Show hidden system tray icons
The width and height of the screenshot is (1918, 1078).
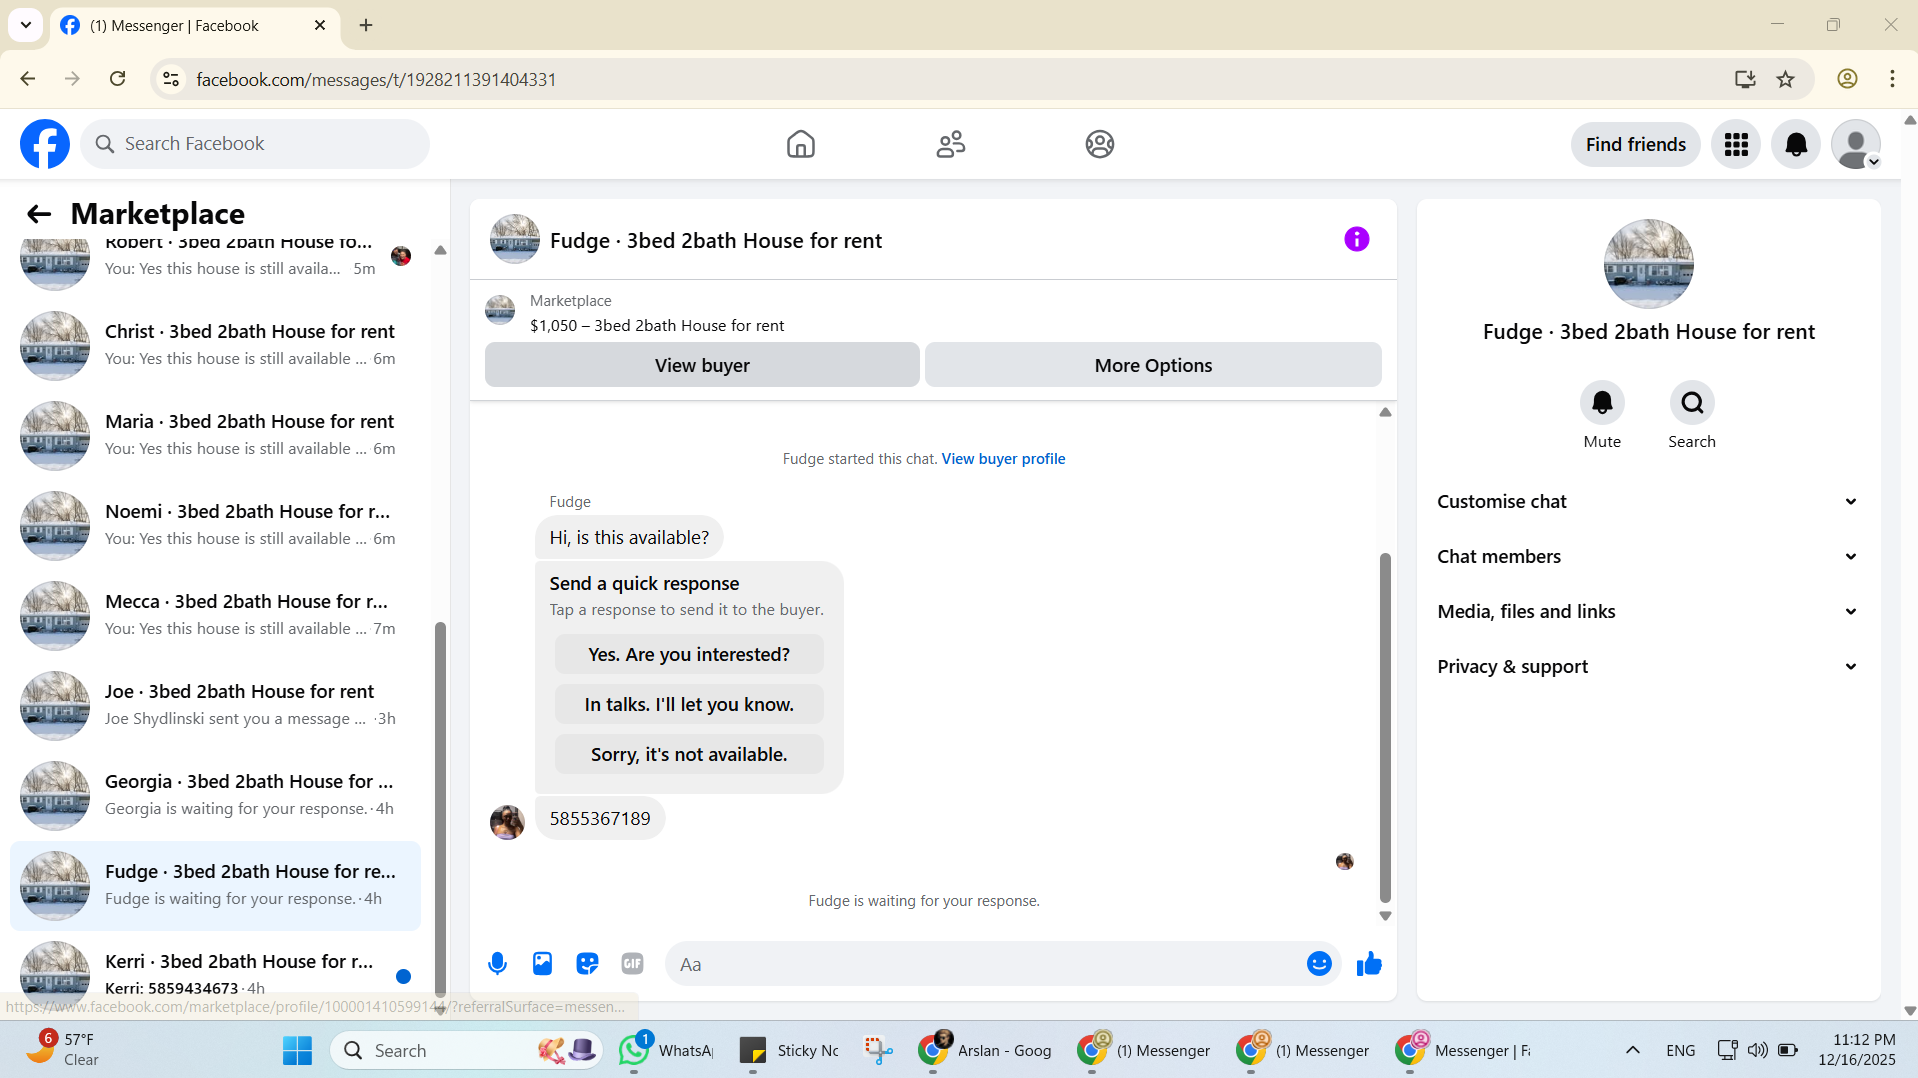(x=1633, y=1050)
